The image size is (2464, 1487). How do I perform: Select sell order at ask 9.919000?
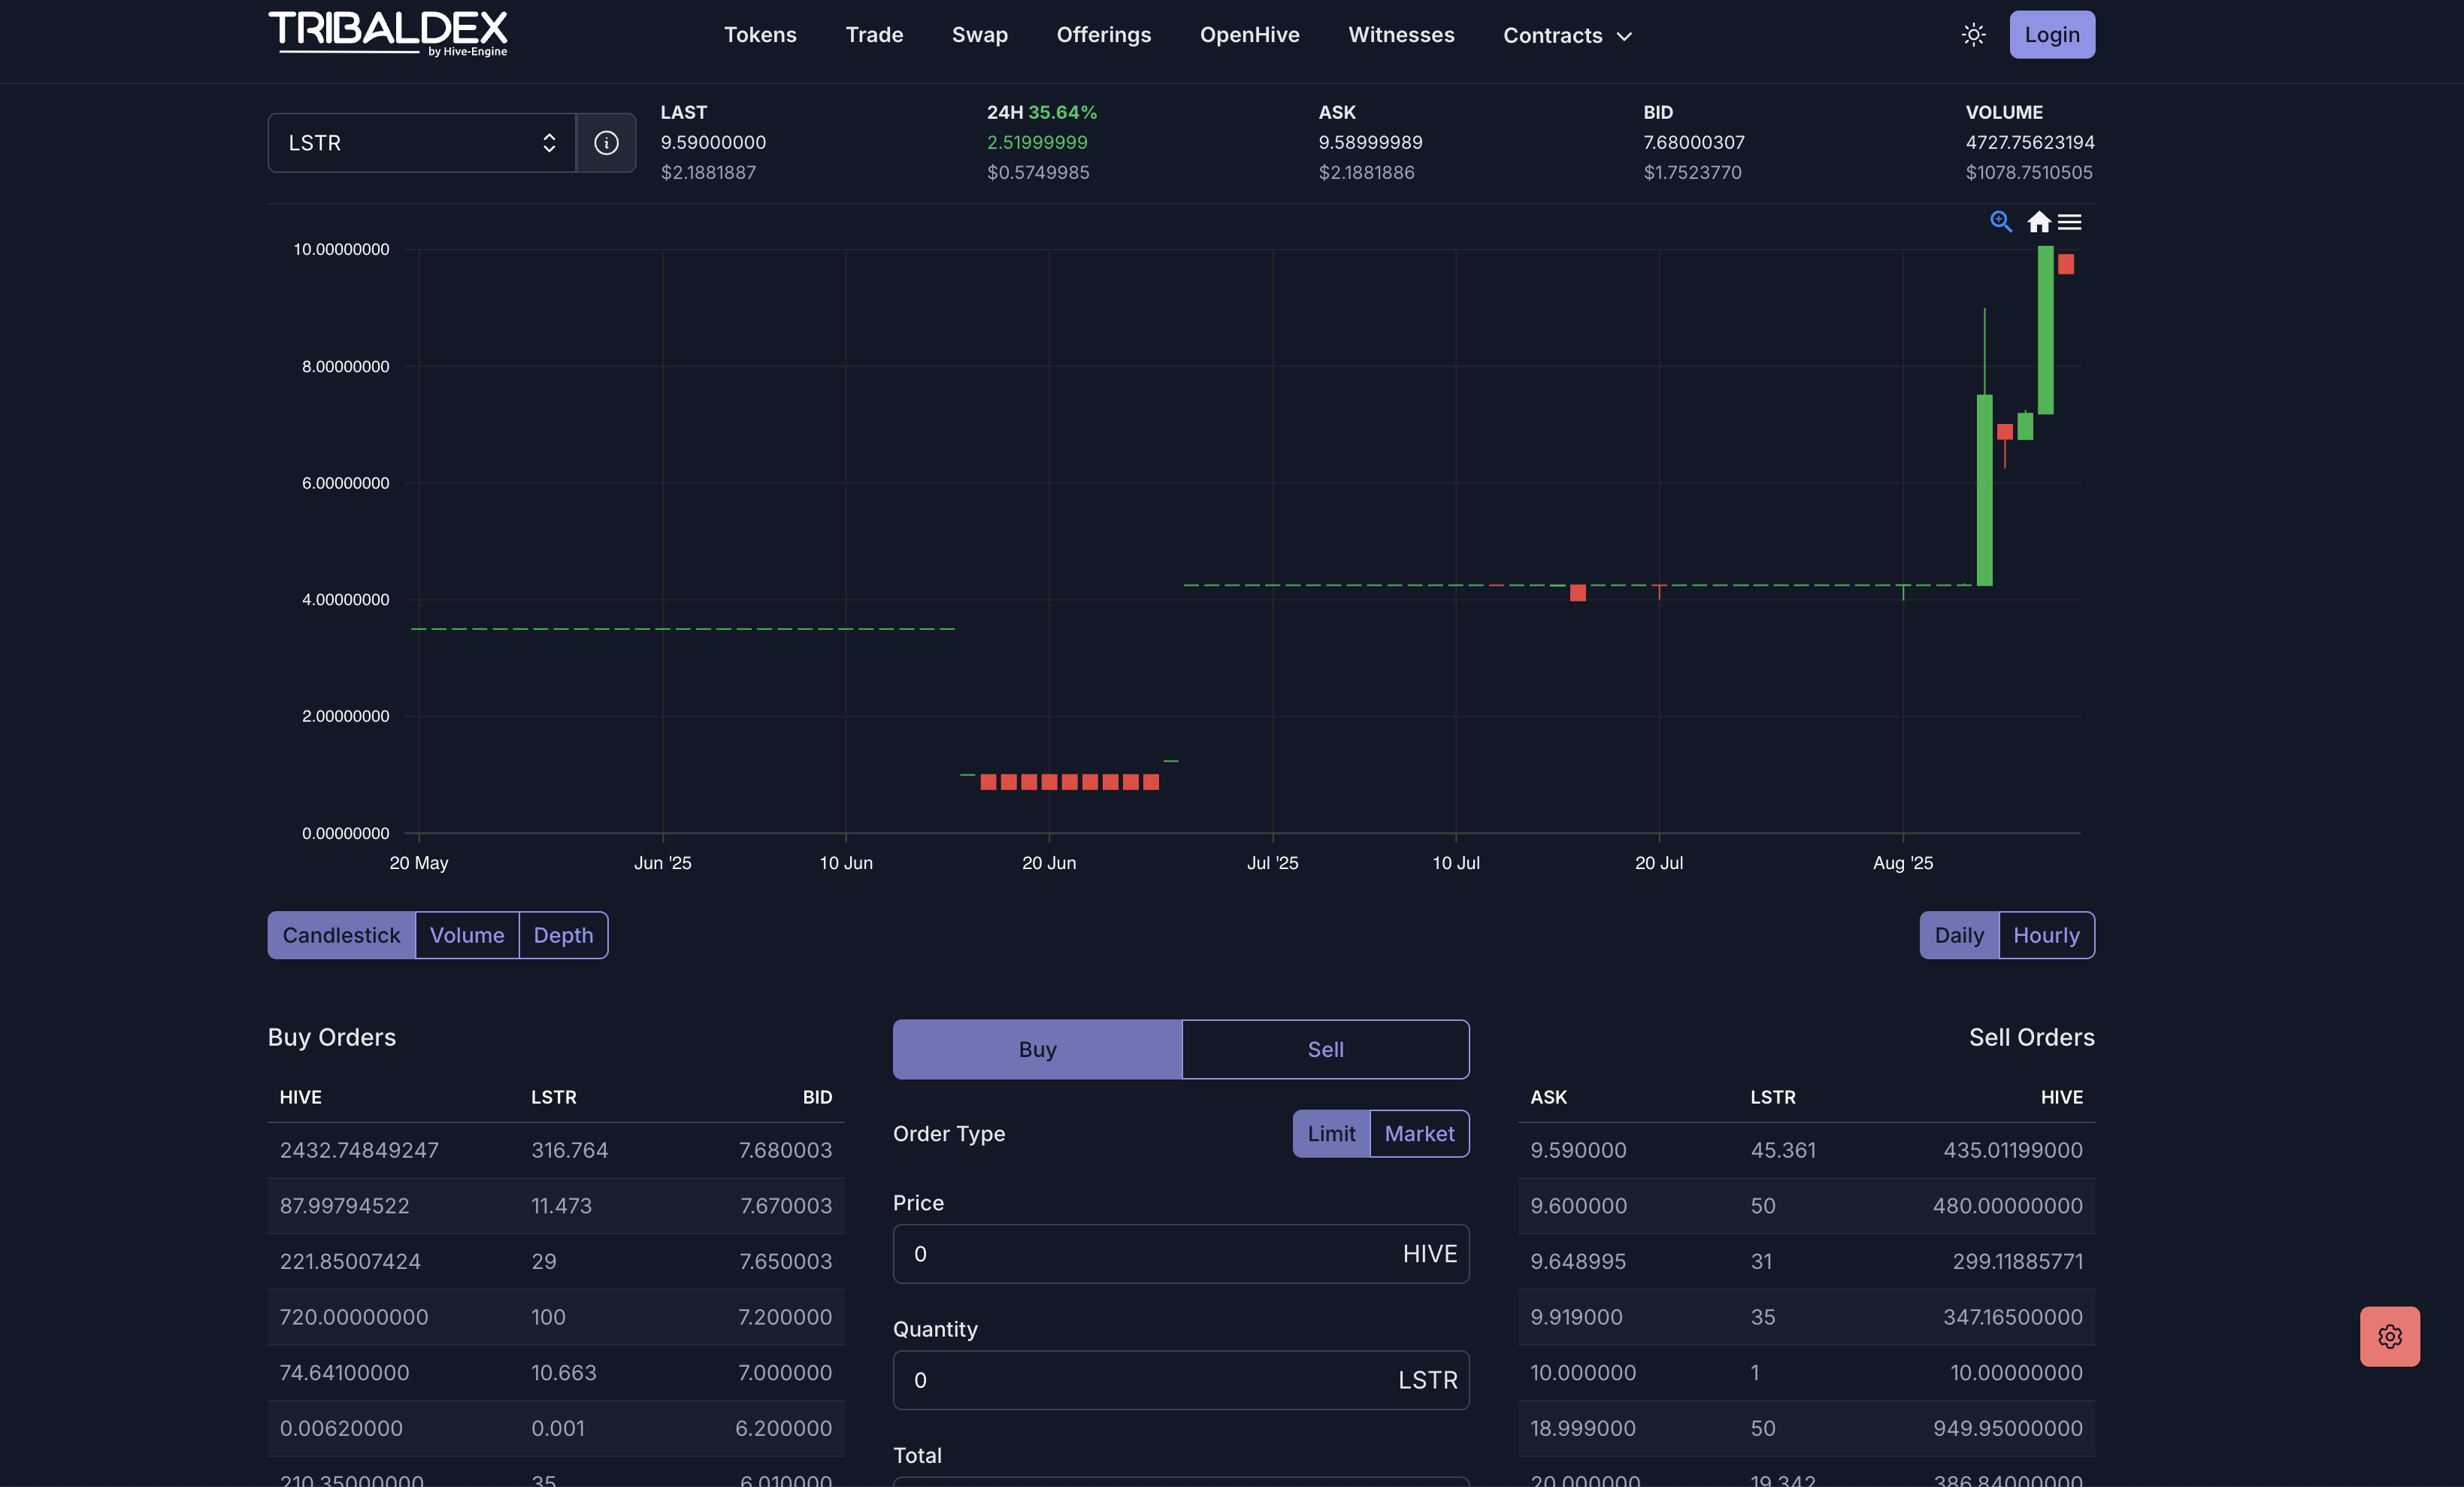1806,1317
